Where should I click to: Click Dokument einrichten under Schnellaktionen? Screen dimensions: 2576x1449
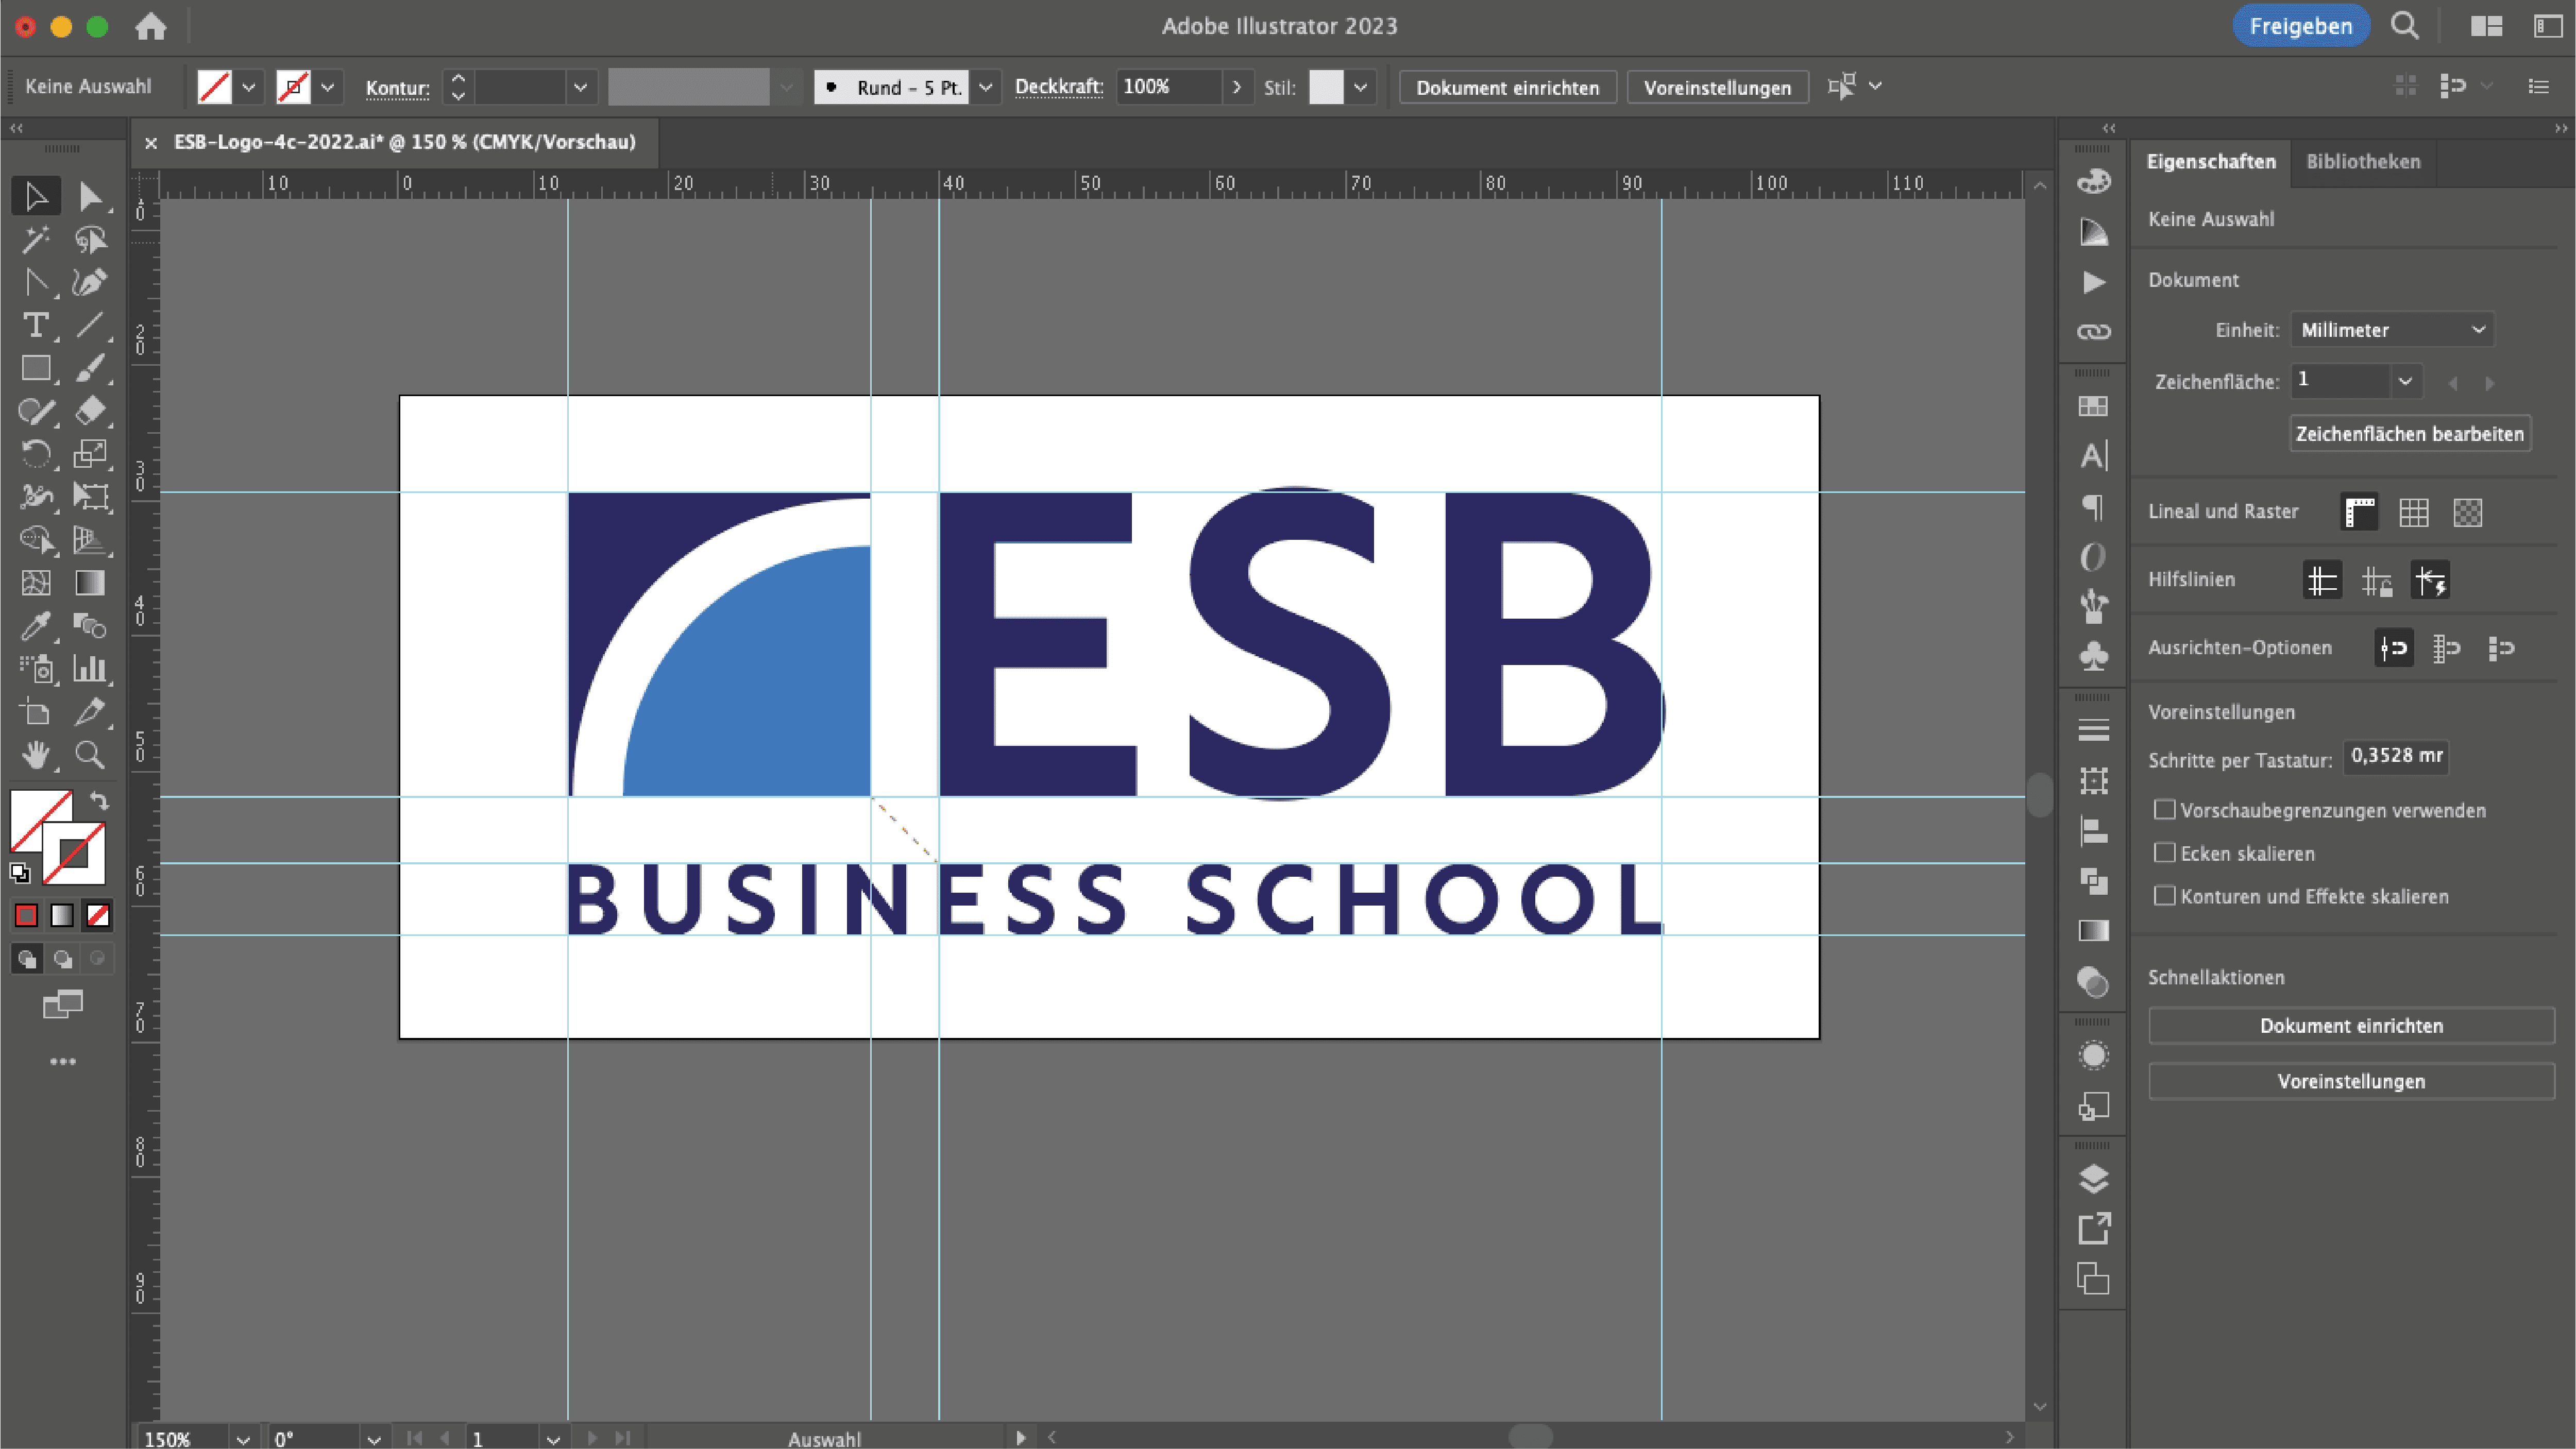2351,1026
